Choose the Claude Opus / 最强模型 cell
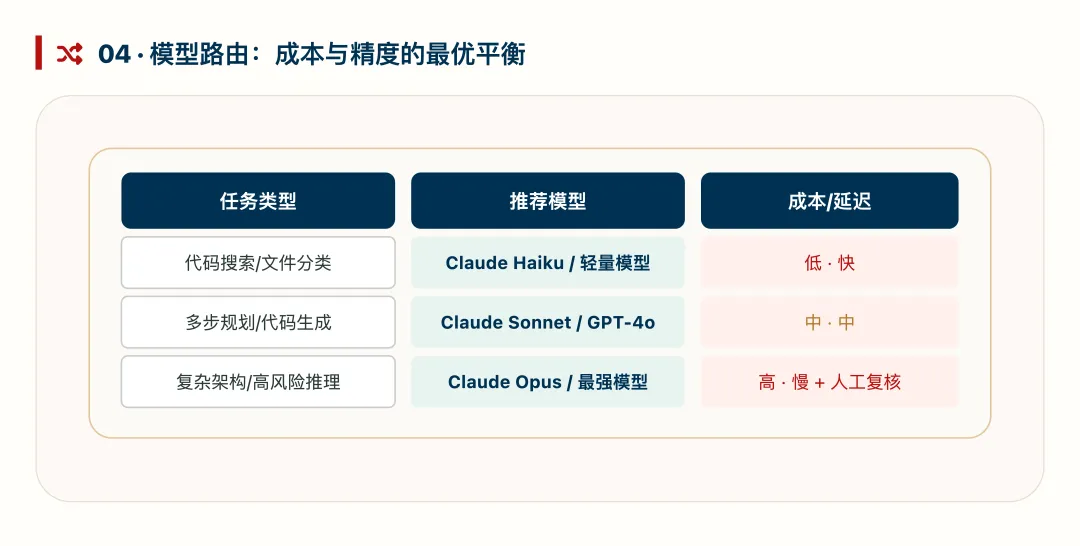Screen dimensions: 1080x546 pos(548,381)
